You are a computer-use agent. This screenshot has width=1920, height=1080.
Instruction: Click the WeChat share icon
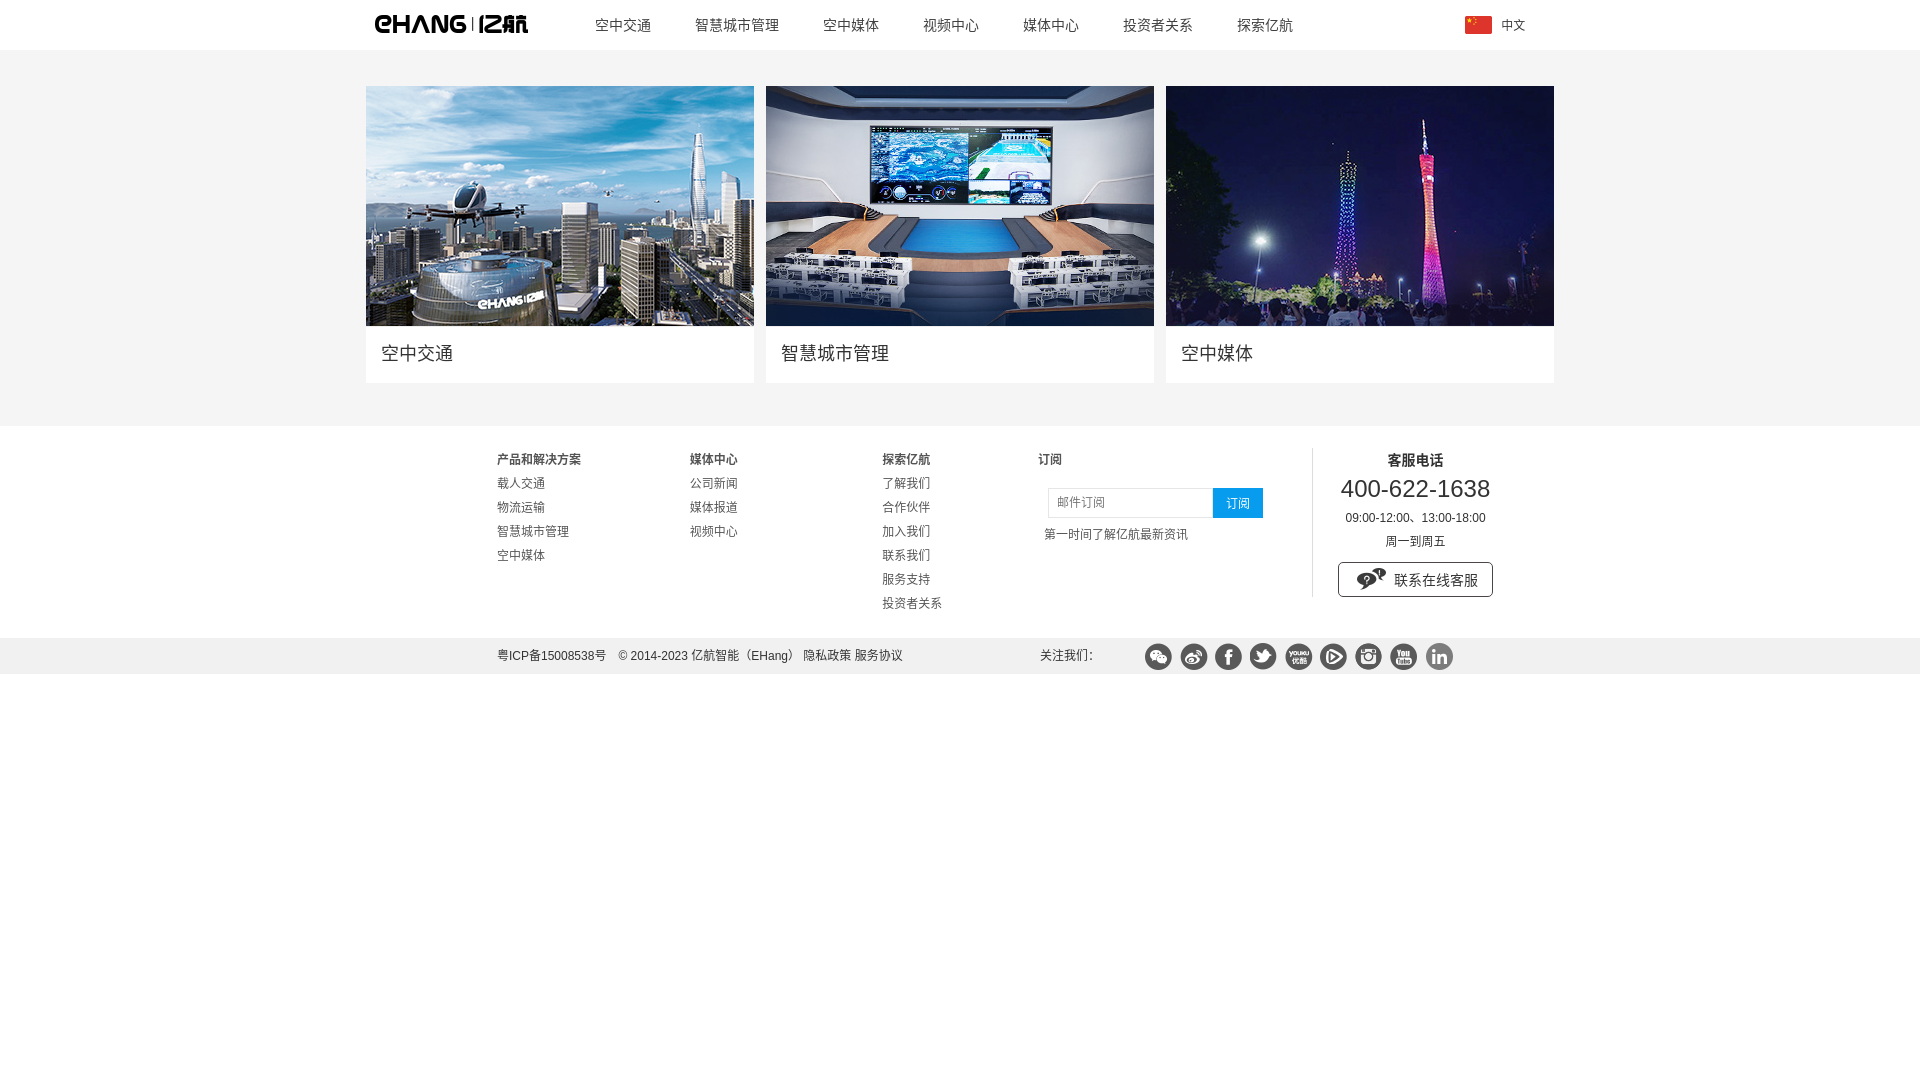(1158, 657)
